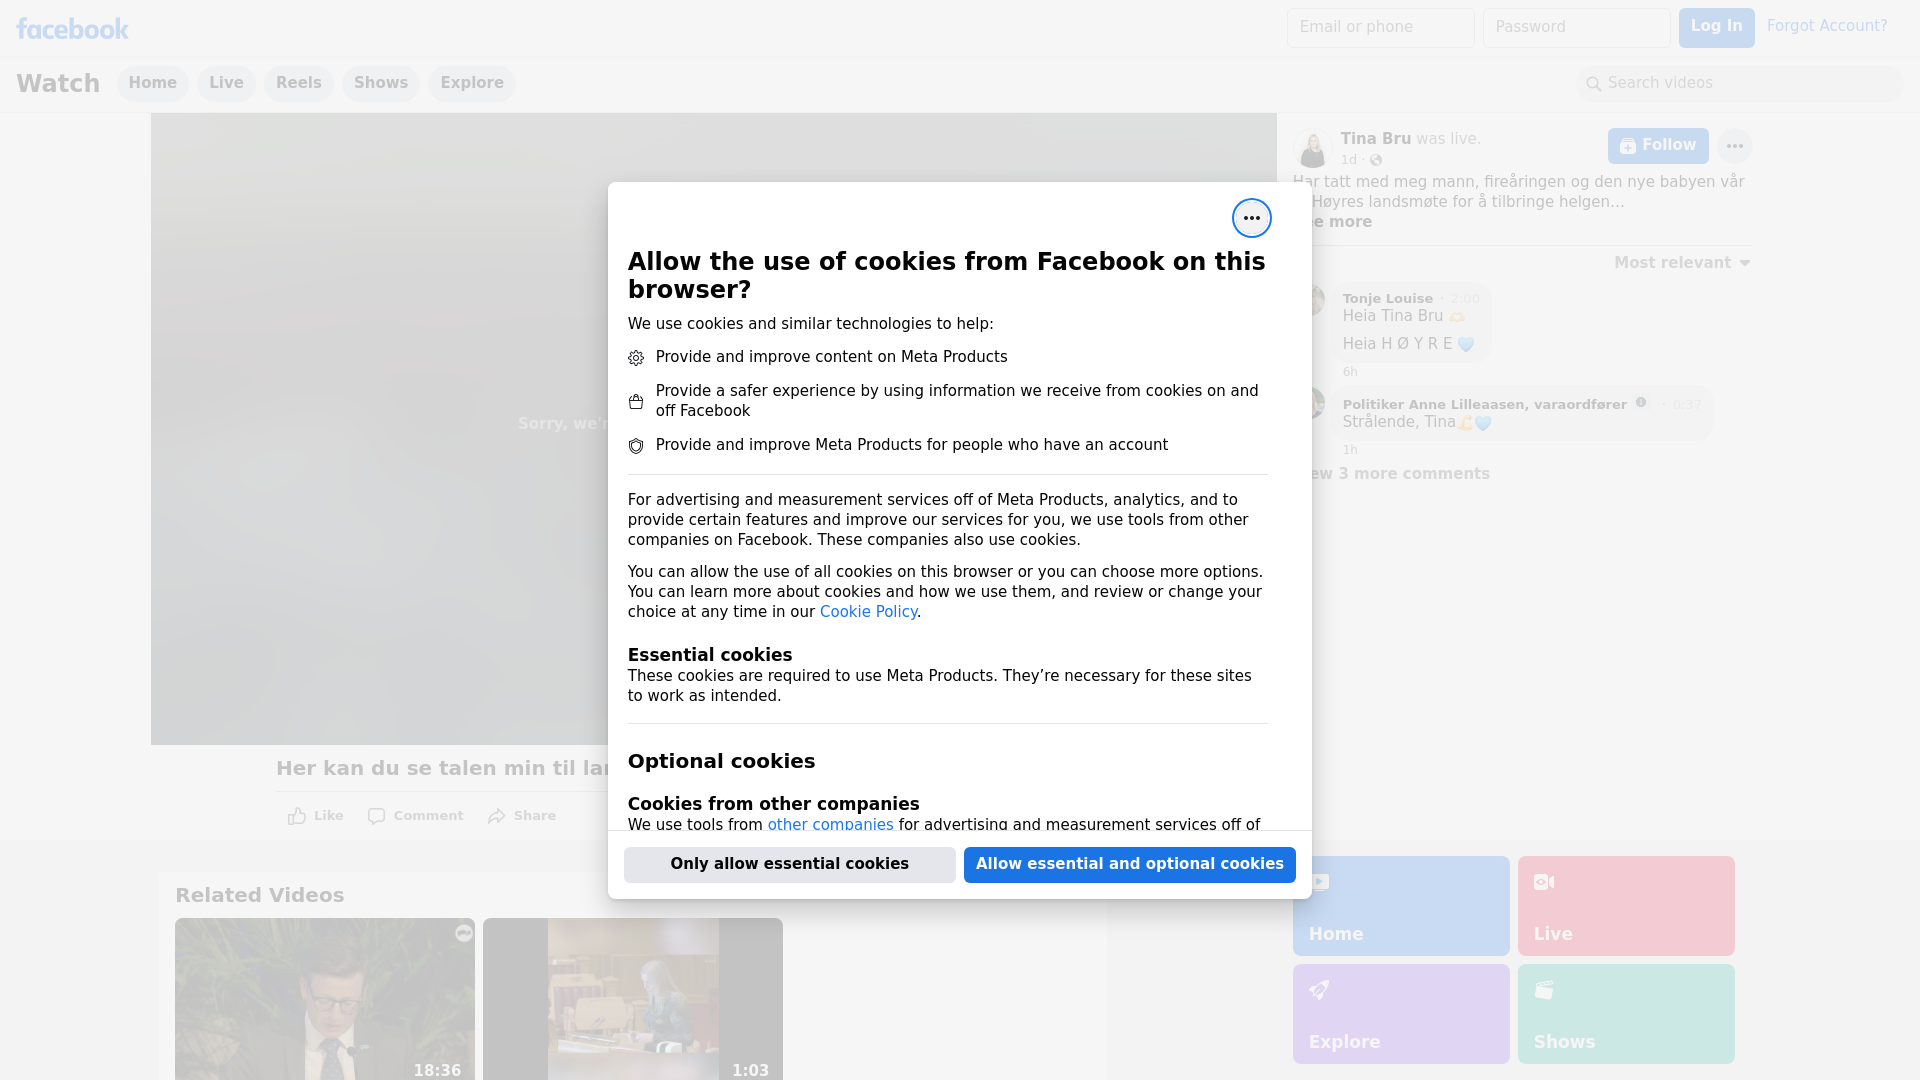
Task: Click the Like thumbs-up icon
Action: [x=297, y=816]
